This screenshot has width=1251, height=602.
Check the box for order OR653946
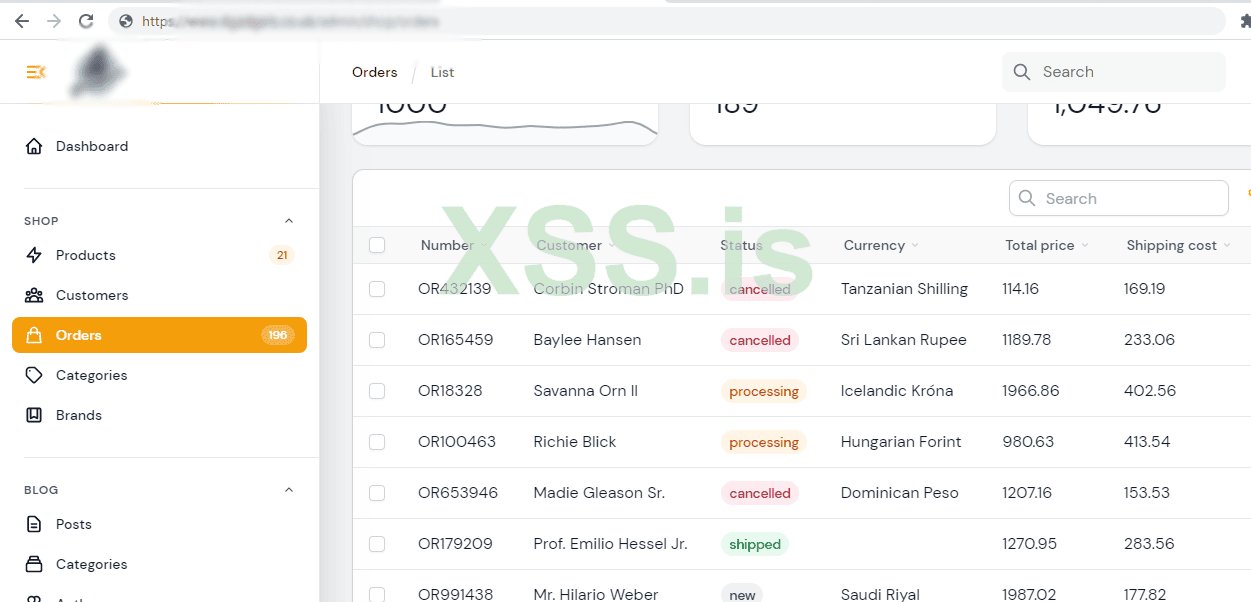coord(377,493)
